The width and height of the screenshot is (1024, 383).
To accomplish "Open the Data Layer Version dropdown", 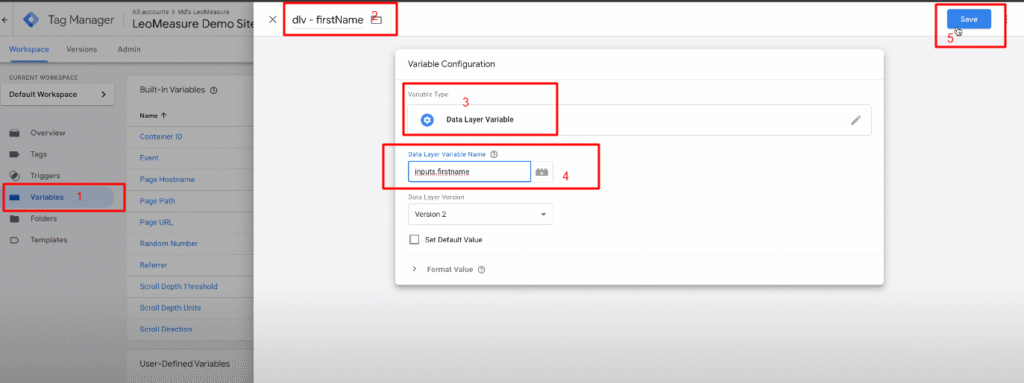I will 480,214.
